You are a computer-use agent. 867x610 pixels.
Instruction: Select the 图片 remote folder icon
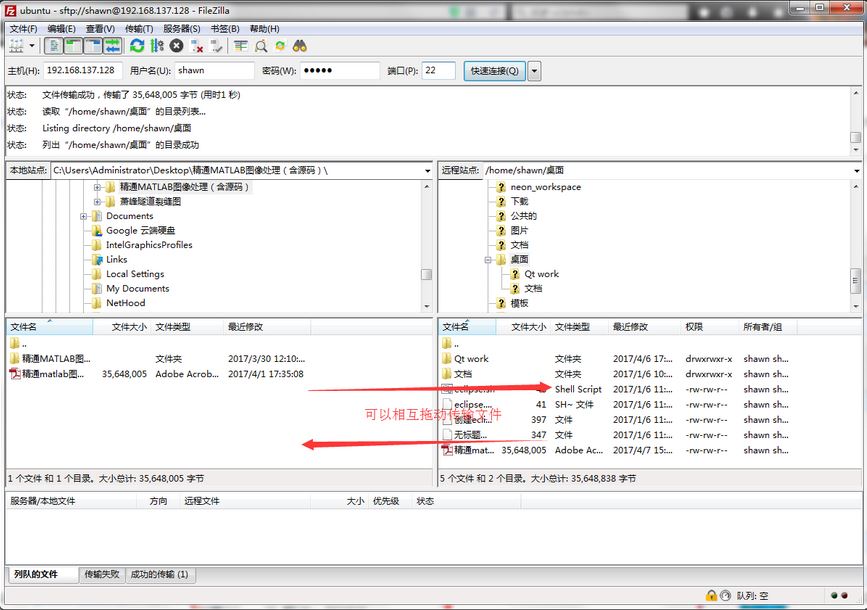(501, 231)
